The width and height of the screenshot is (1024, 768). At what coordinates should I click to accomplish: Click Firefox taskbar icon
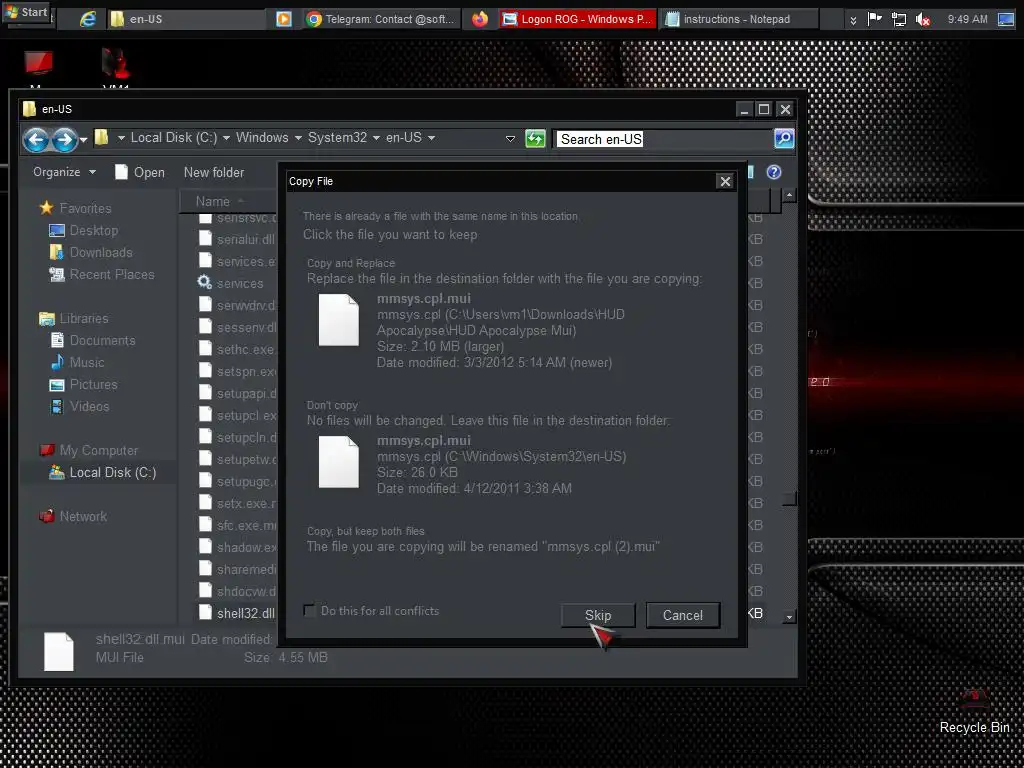pyautogui.click(x=480, y=19)
